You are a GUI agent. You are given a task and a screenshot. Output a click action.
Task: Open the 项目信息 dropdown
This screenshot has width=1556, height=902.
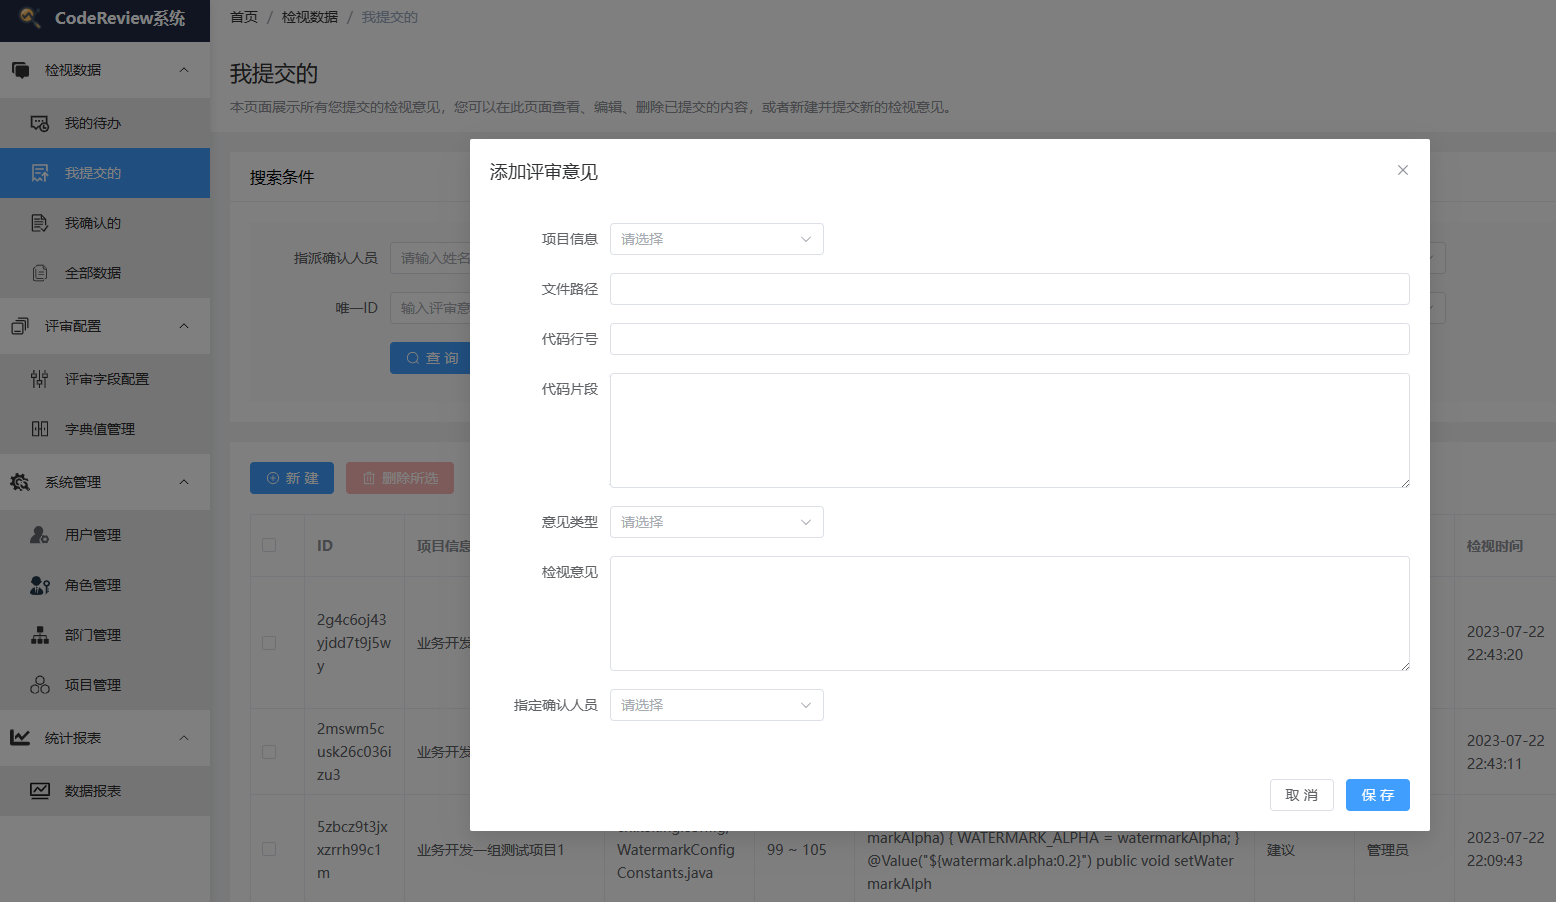pos(716,239)
